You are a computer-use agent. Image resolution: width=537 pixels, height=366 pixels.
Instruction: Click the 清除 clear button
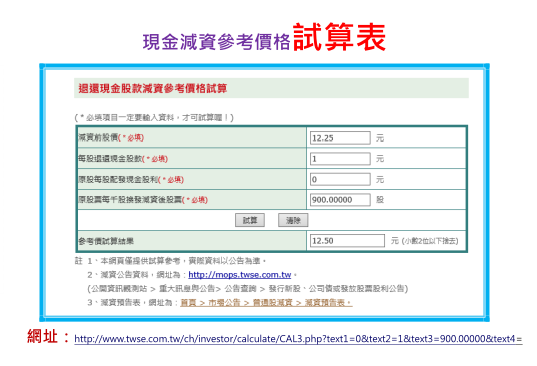coord(293,220)
